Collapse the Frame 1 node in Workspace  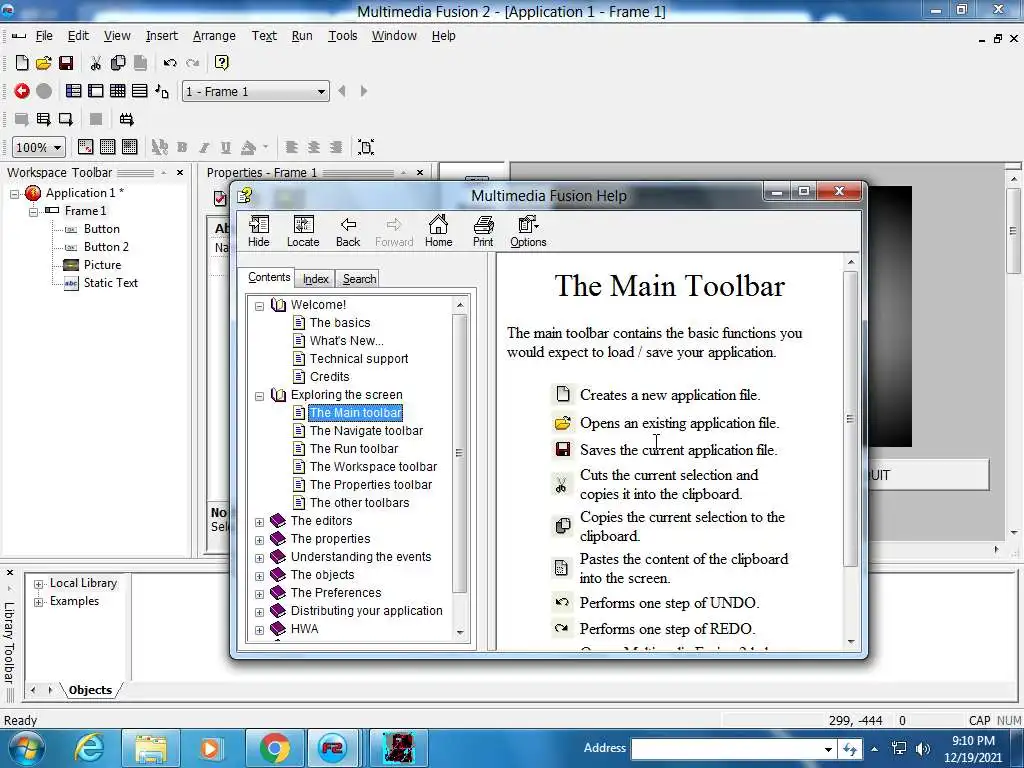[x=33, y=211]
